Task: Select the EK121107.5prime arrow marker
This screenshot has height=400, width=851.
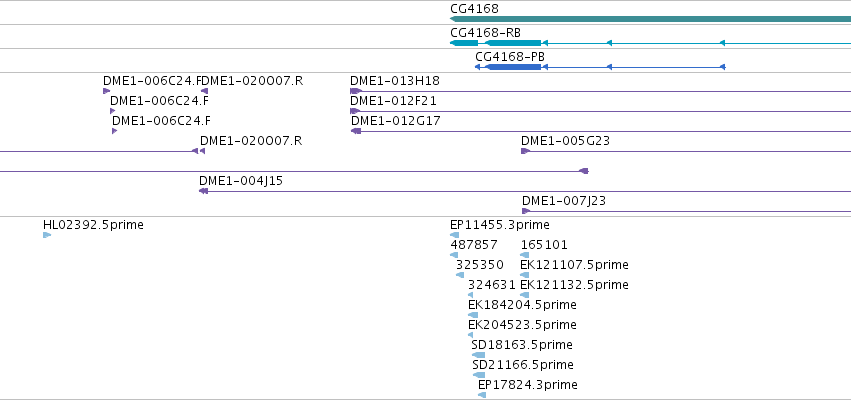Action: [524, 275]
